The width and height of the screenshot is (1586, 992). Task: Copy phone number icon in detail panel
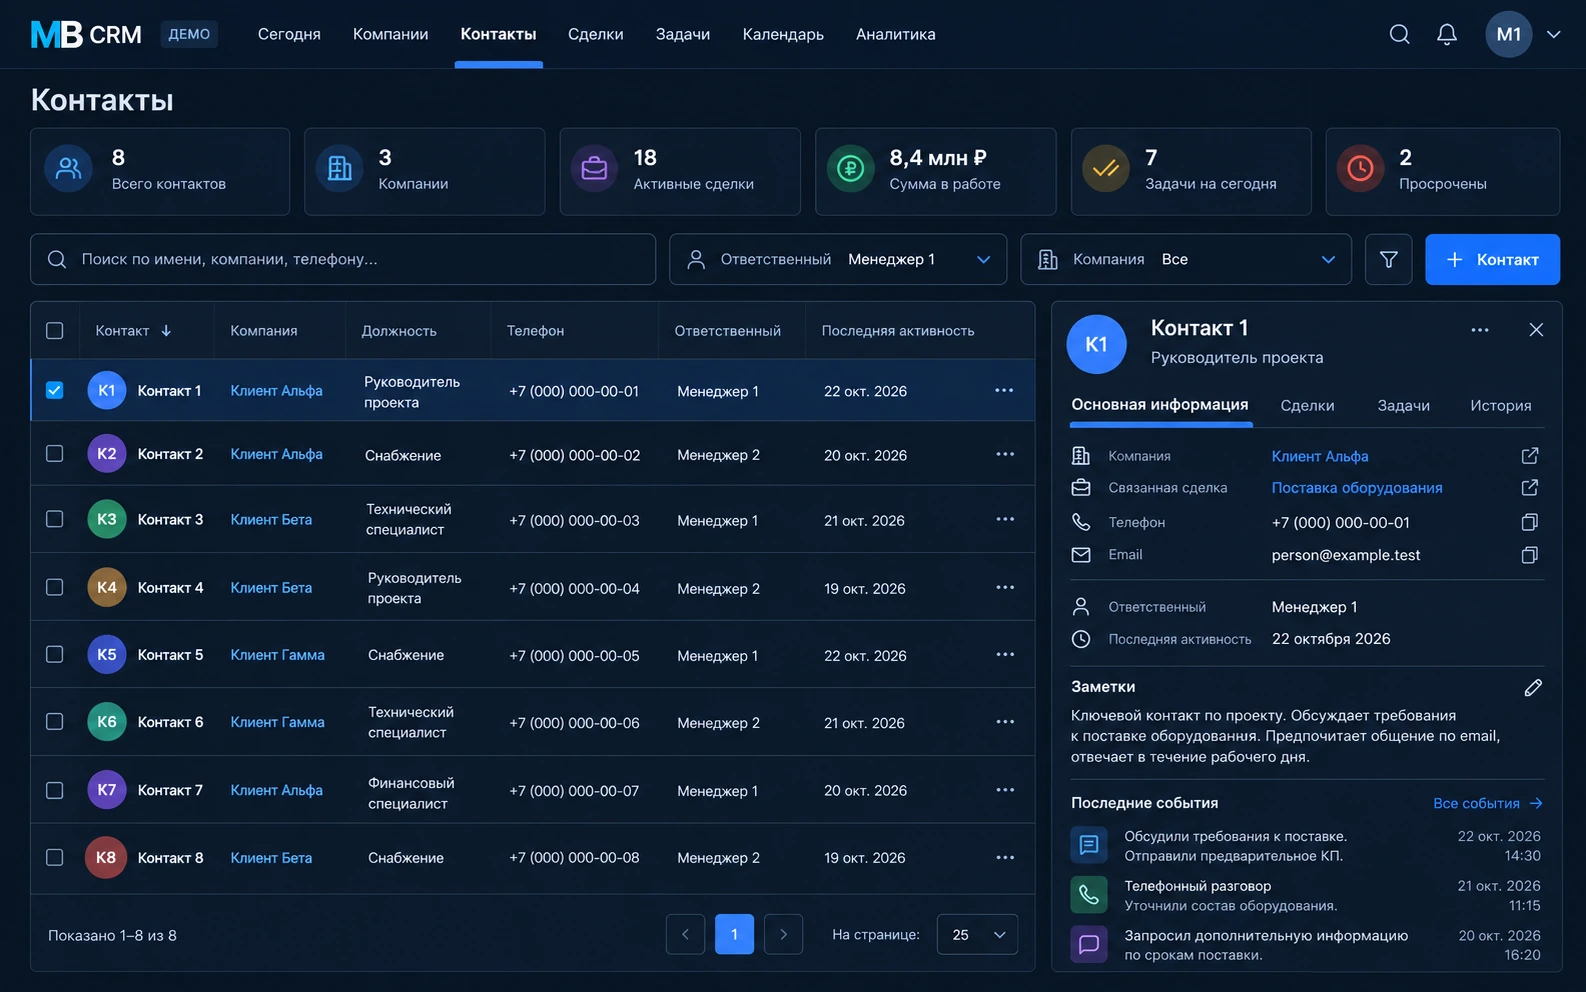pos(1530,522)
